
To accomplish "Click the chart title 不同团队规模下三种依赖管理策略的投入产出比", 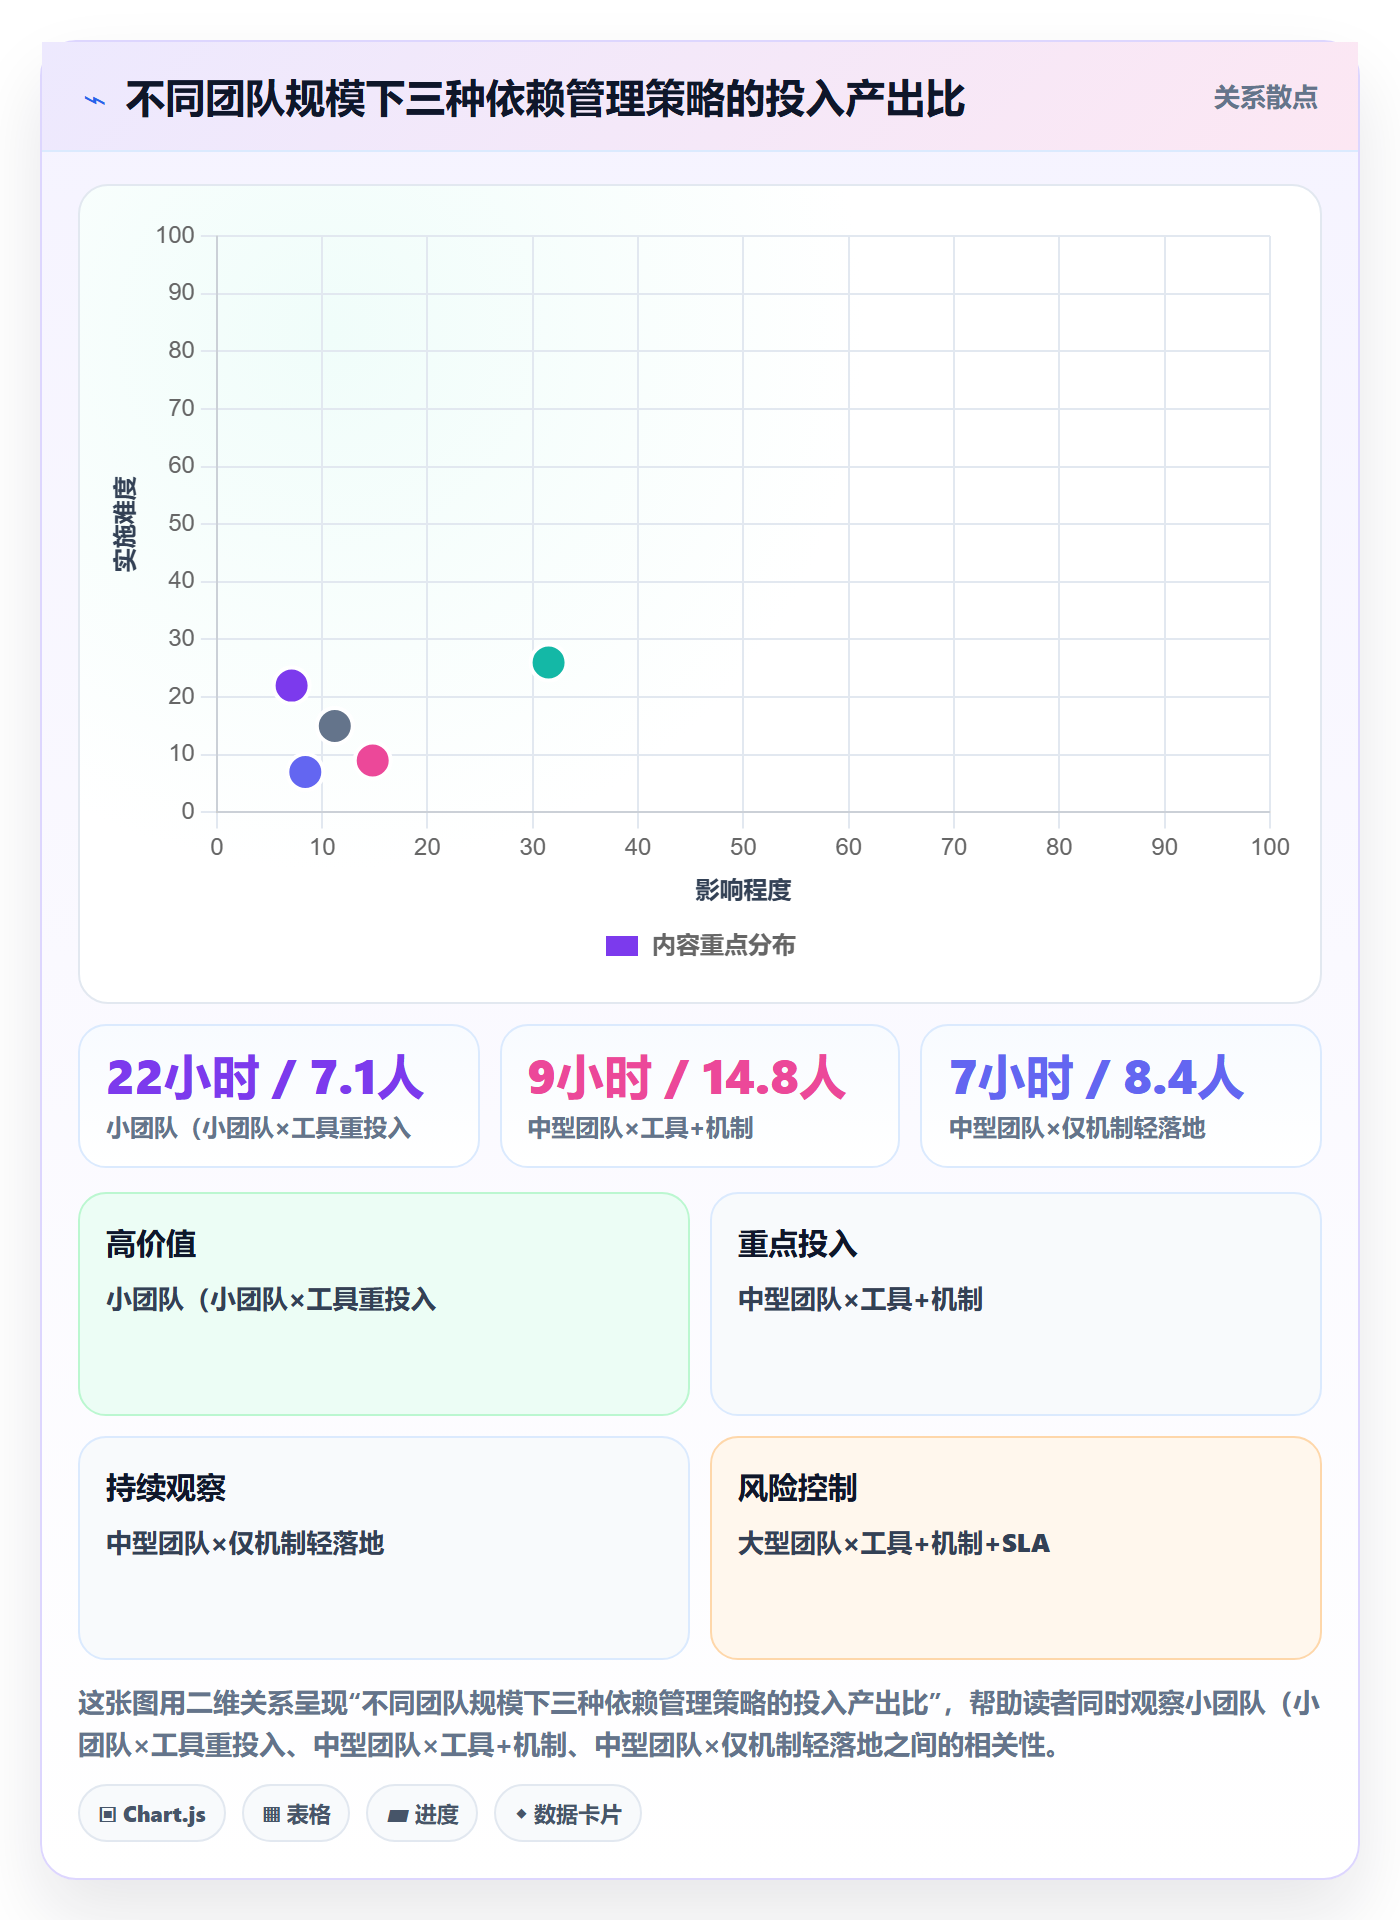I will click(x=545, y=99).
